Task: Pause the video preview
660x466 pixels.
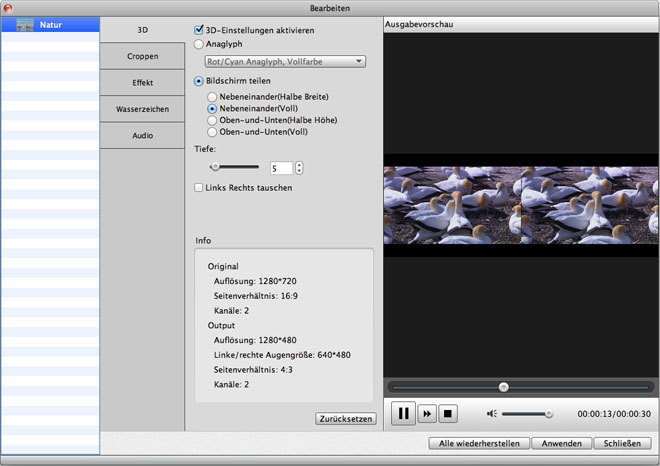Action: click(403, 413)
